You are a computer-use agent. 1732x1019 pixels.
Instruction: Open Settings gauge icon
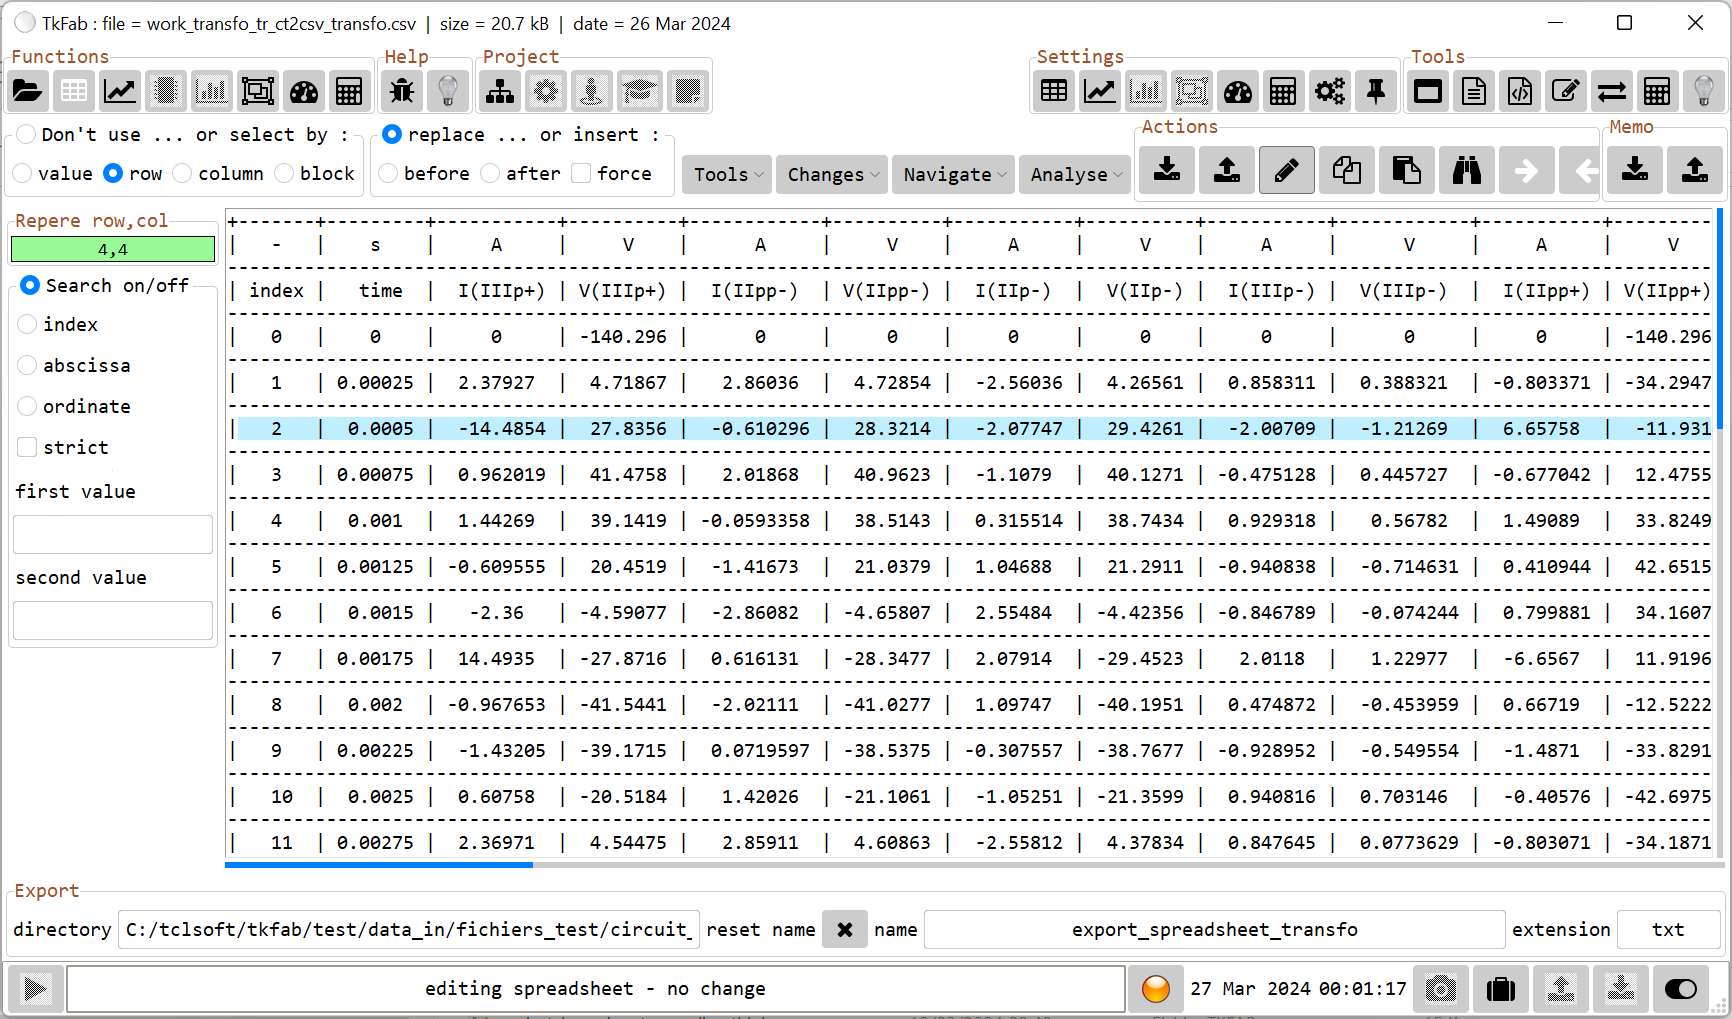tap(1238, 92)
